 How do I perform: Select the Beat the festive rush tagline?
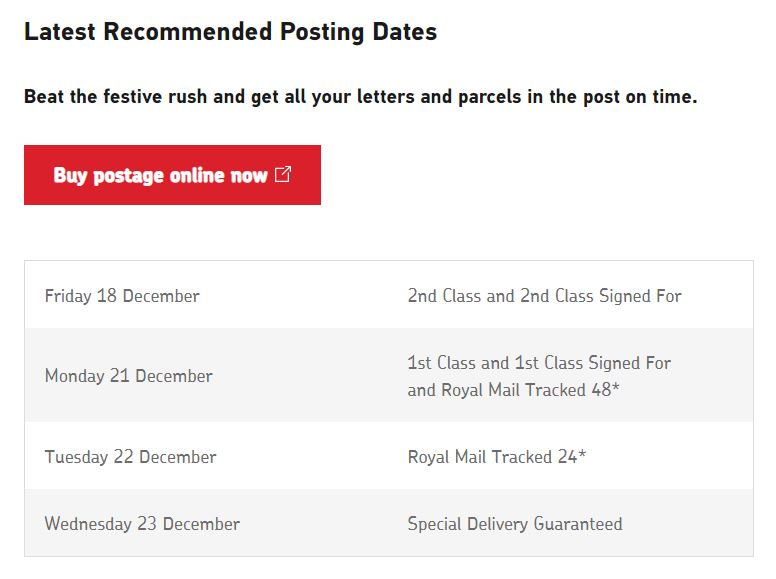(x=360, y=97)
